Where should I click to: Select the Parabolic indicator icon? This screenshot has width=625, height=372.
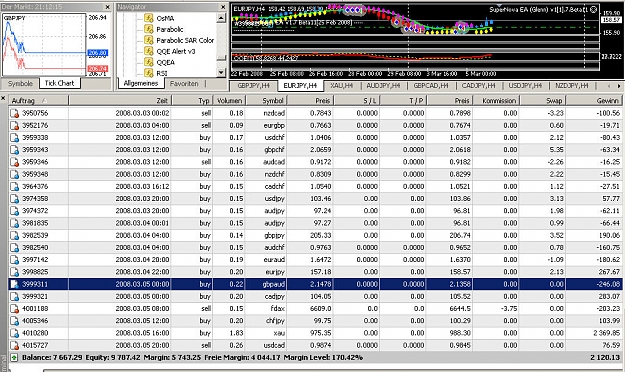149,29
